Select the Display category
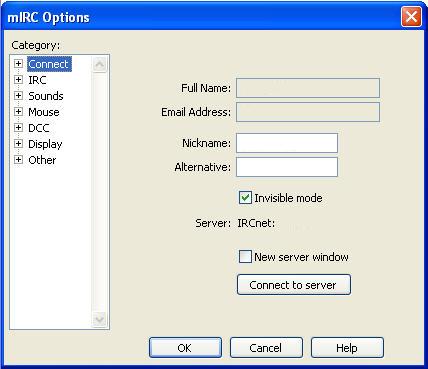 [45, 144]
